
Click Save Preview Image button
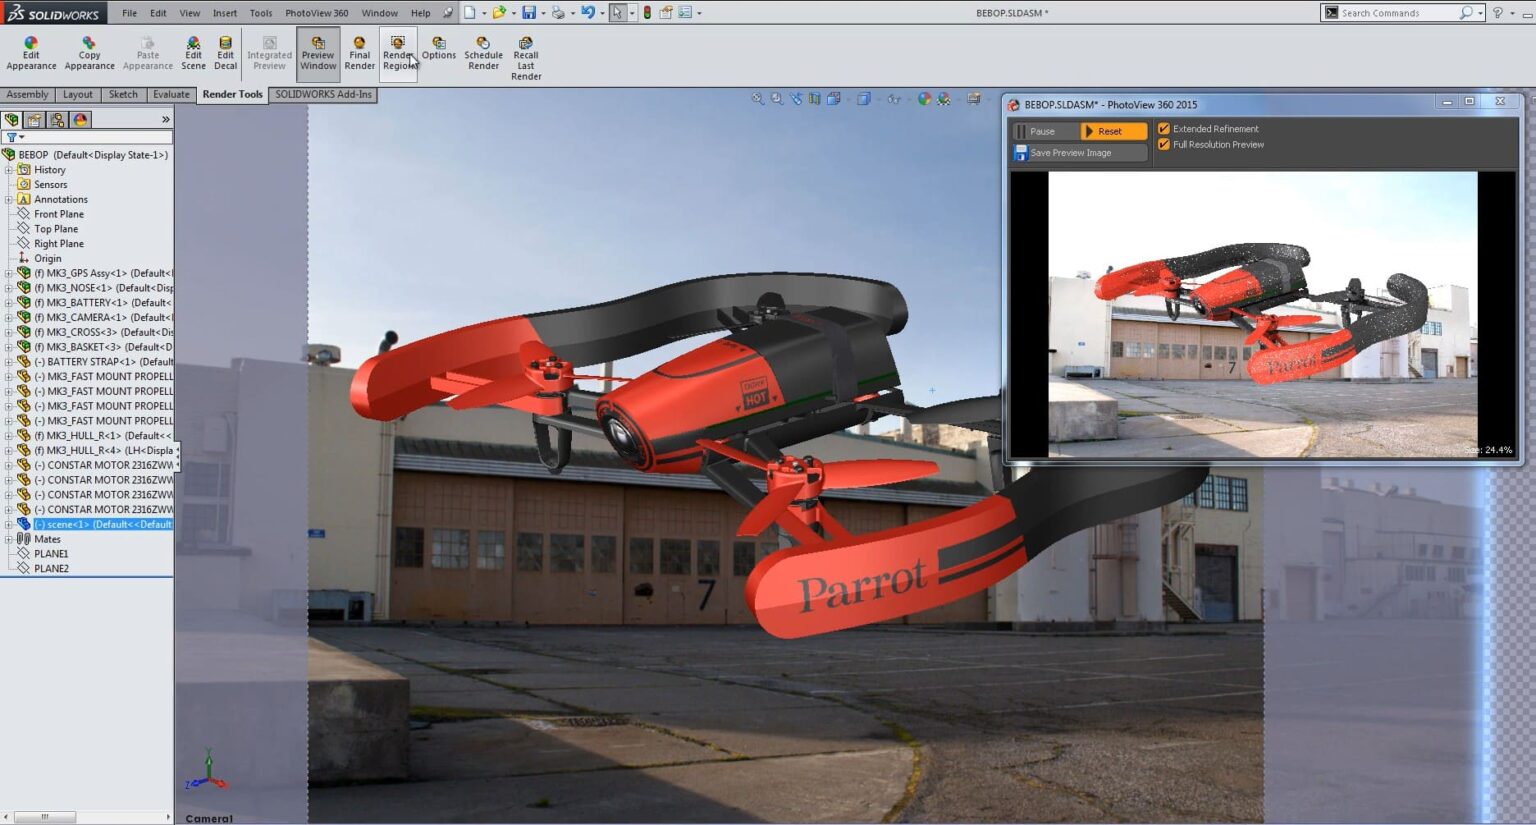pos(1070,153)
